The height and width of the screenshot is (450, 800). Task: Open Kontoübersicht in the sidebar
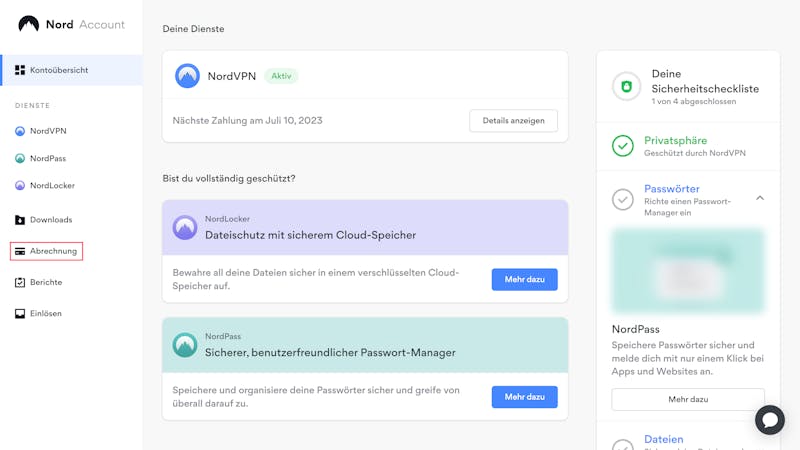[72, 70]
